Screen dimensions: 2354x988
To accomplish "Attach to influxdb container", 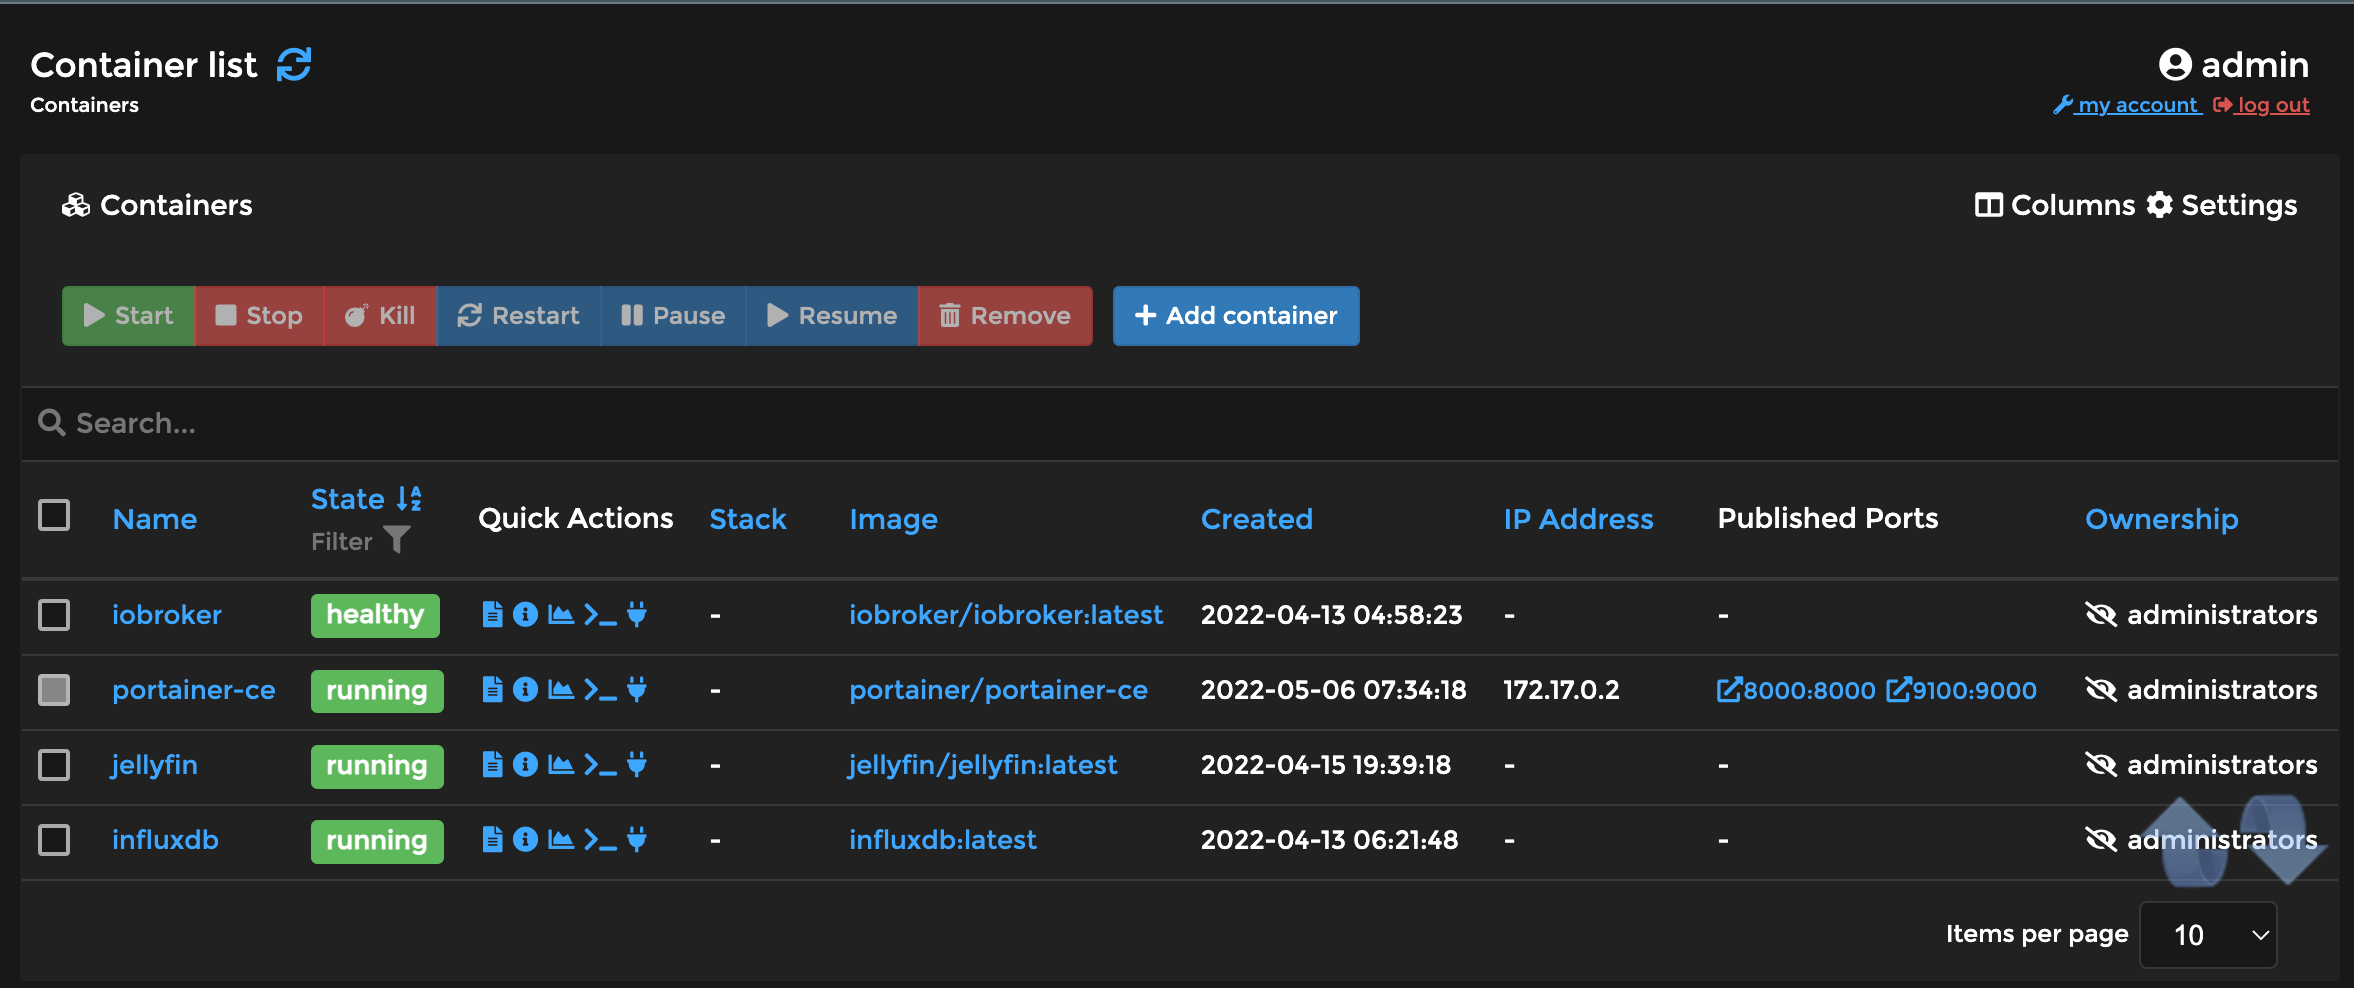I will [637, 839].
